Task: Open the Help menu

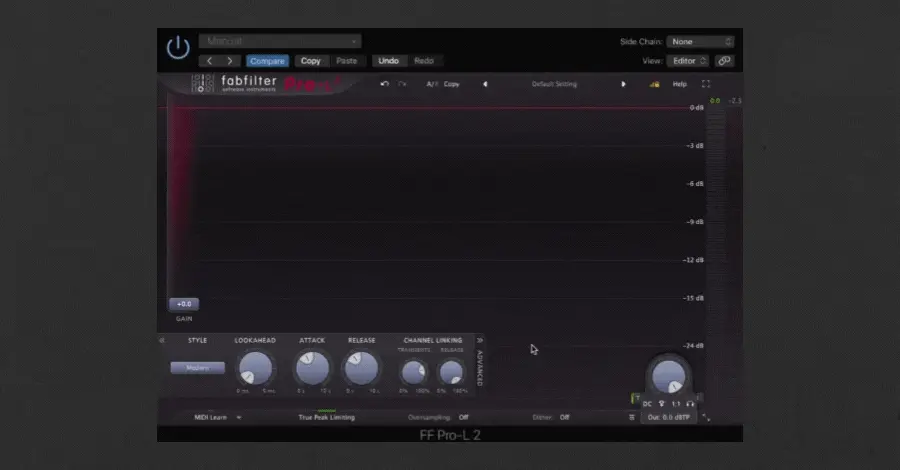Action: point(680,84)
